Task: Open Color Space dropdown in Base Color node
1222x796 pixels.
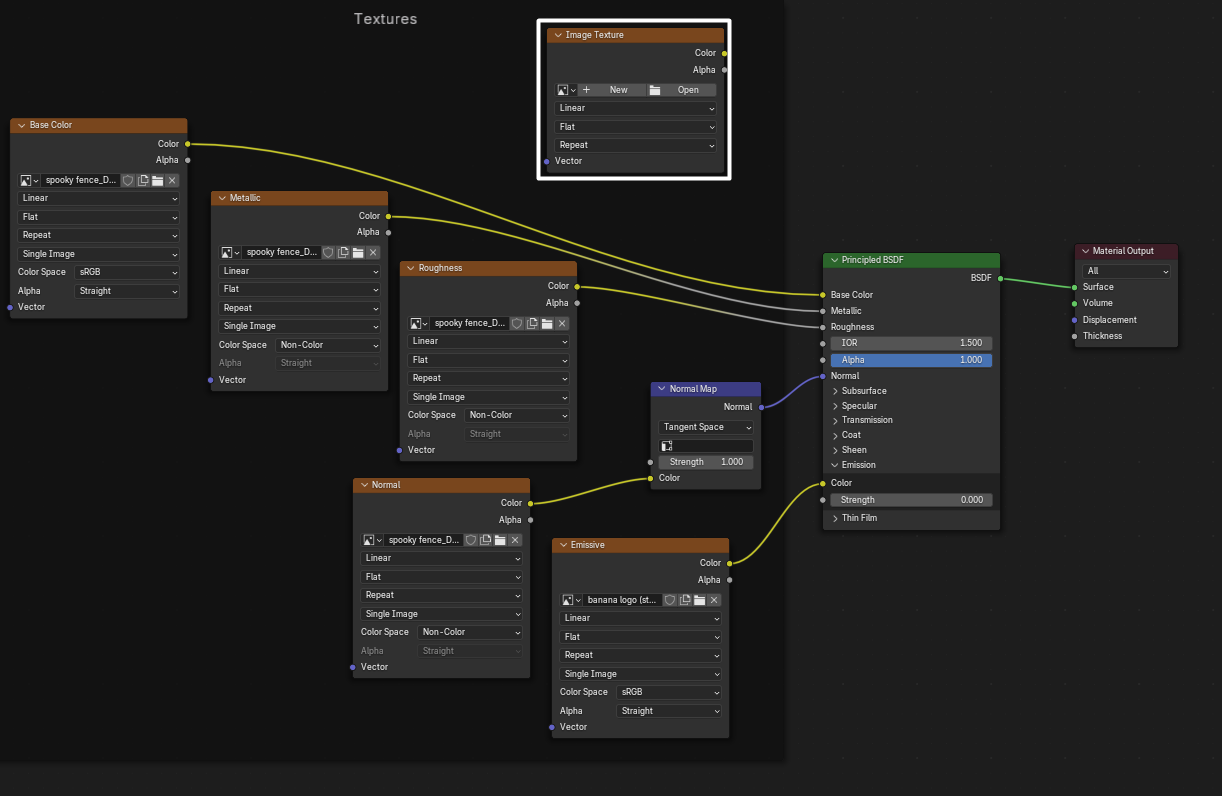Action: click(x=127, y=272)
